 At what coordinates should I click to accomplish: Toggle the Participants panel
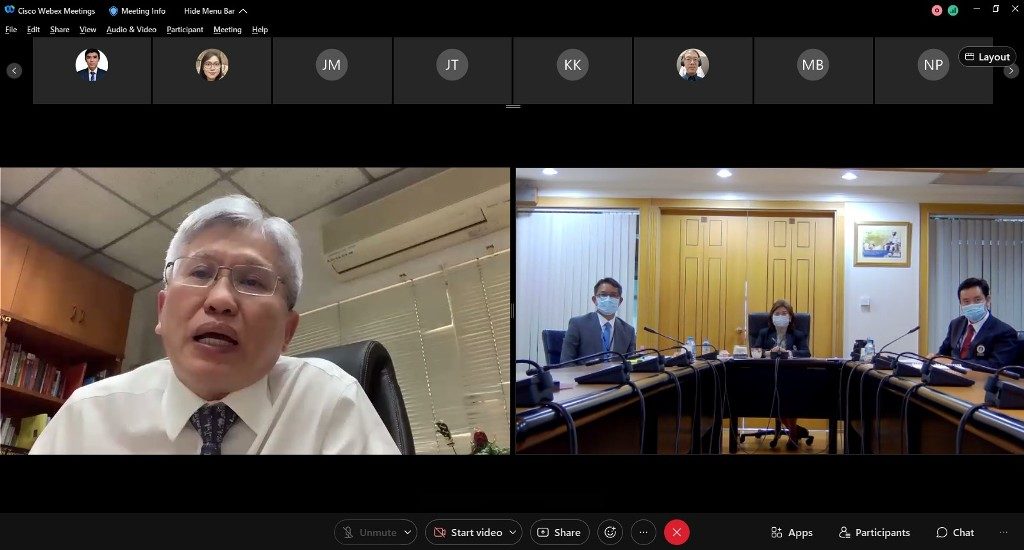(x=874, y=533)
